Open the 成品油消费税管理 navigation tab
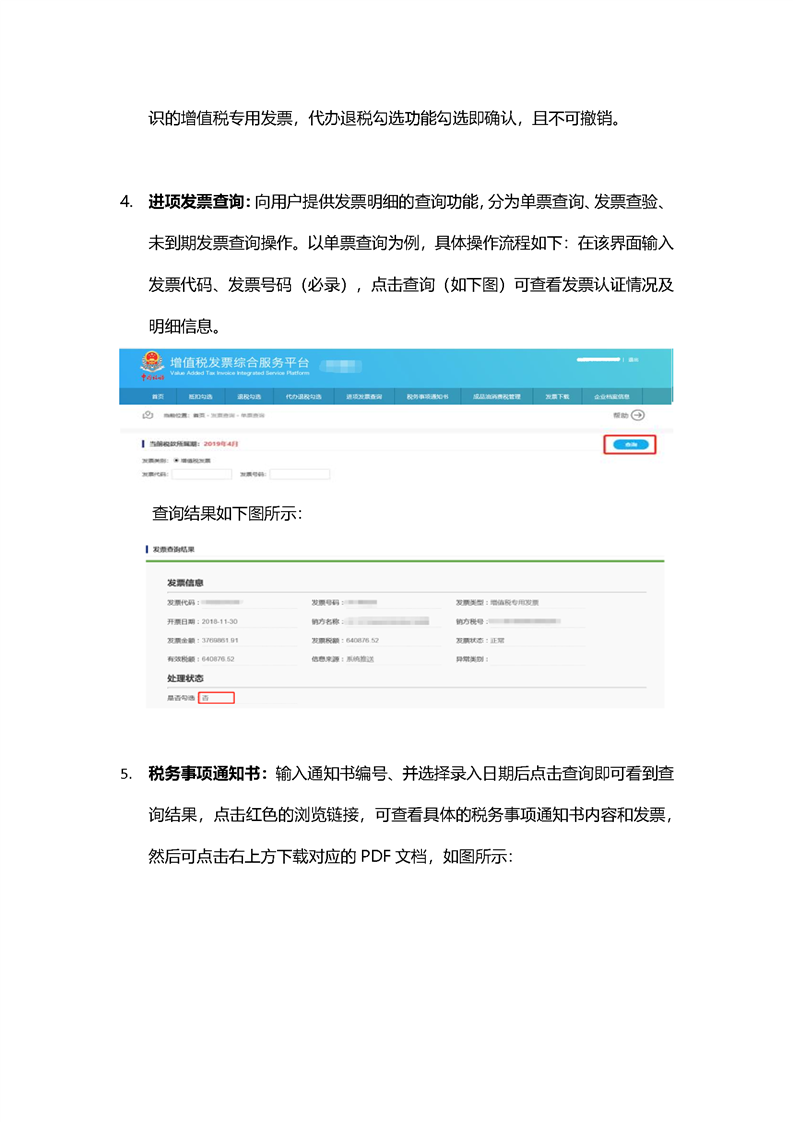The height and width of the screenshot is (1122, 793). [x=497, y=396]
